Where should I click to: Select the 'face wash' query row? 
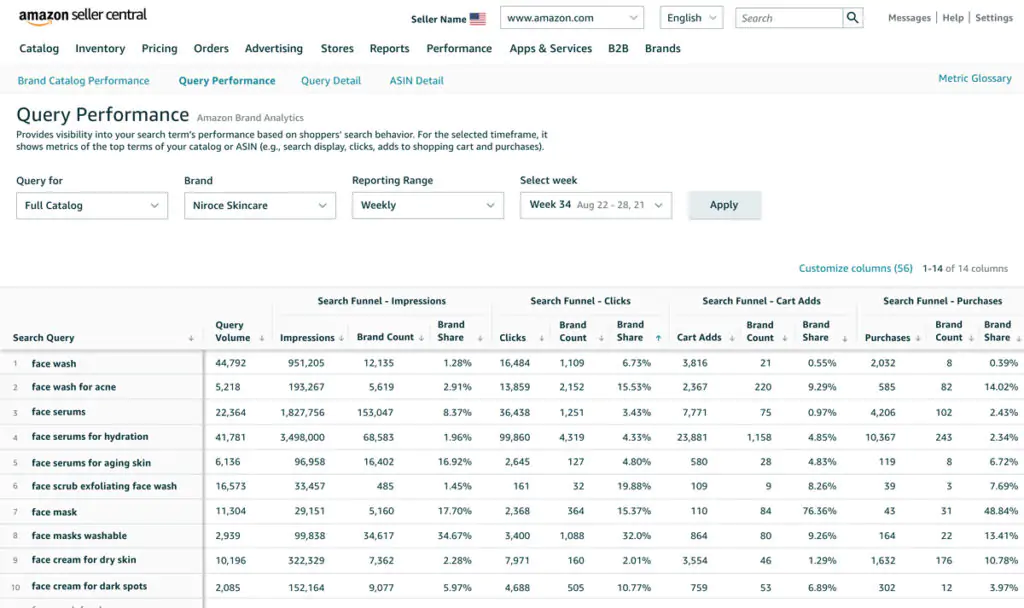click(x=54, y=364)
